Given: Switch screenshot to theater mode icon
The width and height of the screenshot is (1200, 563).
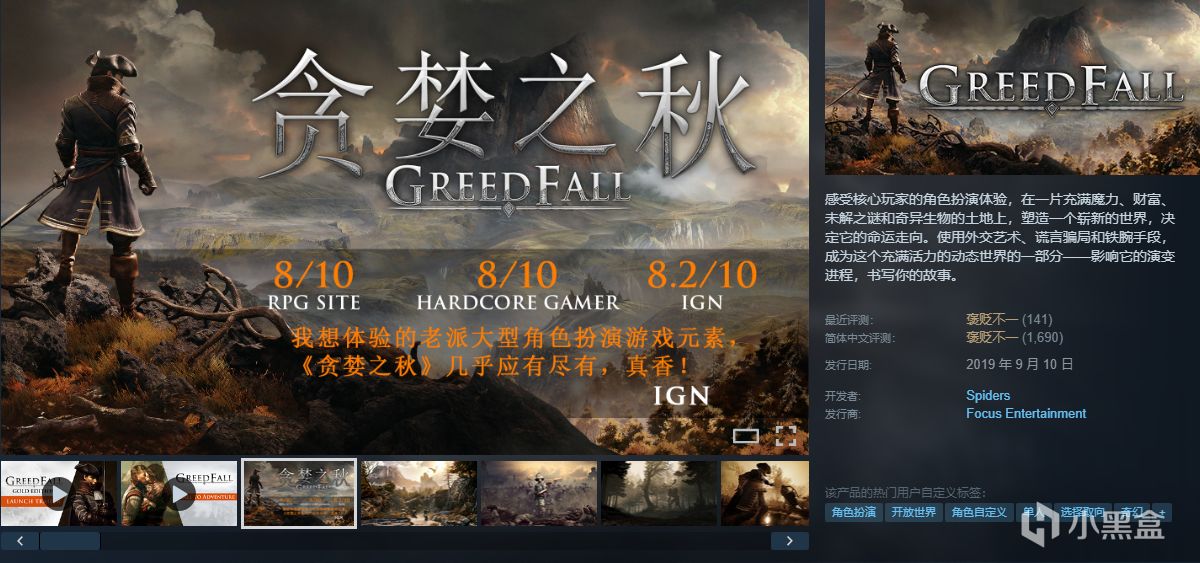Looking at the screenshot, I should coord(745,436).
